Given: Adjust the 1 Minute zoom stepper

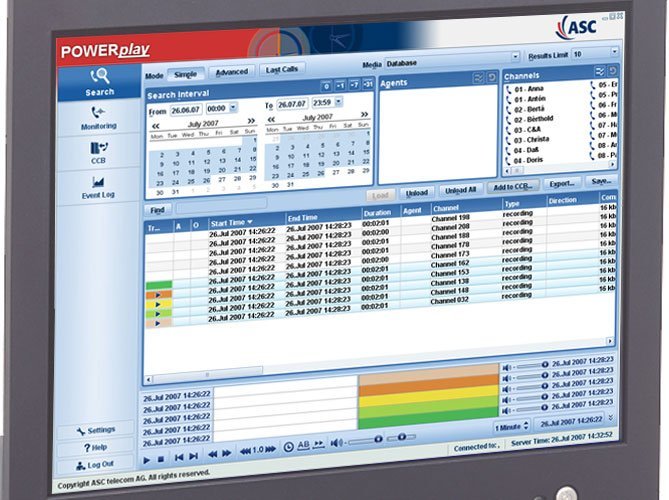Looking at the screenshot, I should pos(526,426).
